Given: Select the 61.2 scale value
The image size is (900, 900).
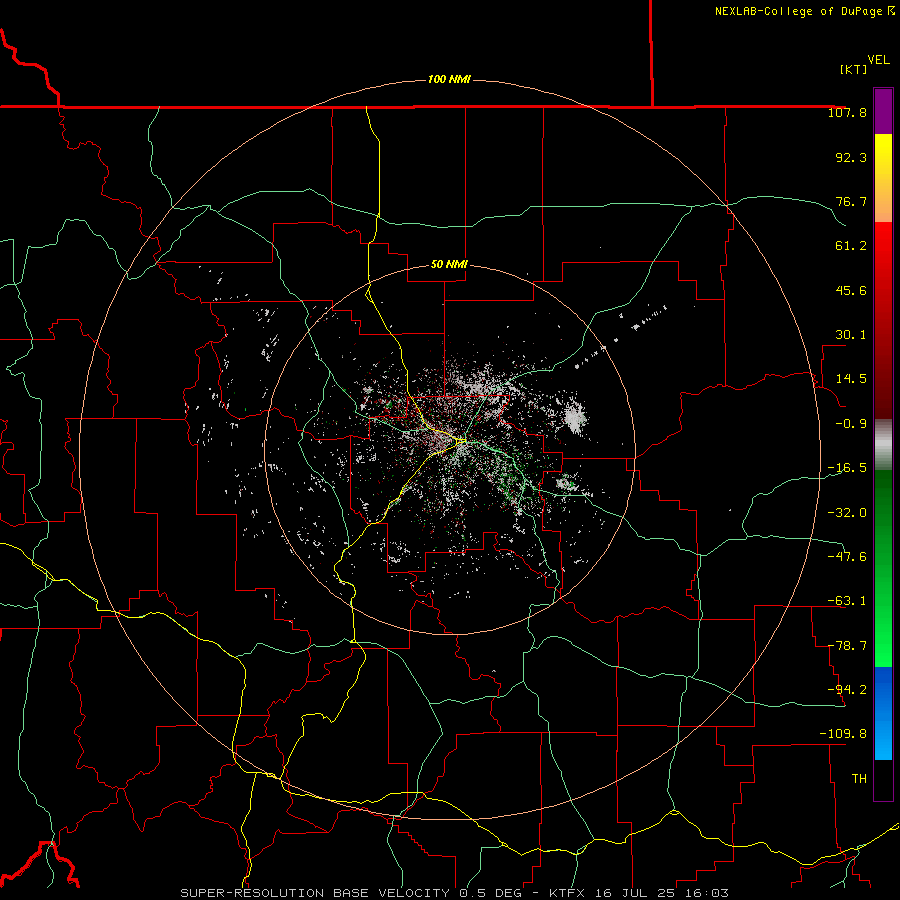Looking at the screenshot, I should tap(851, 246).
